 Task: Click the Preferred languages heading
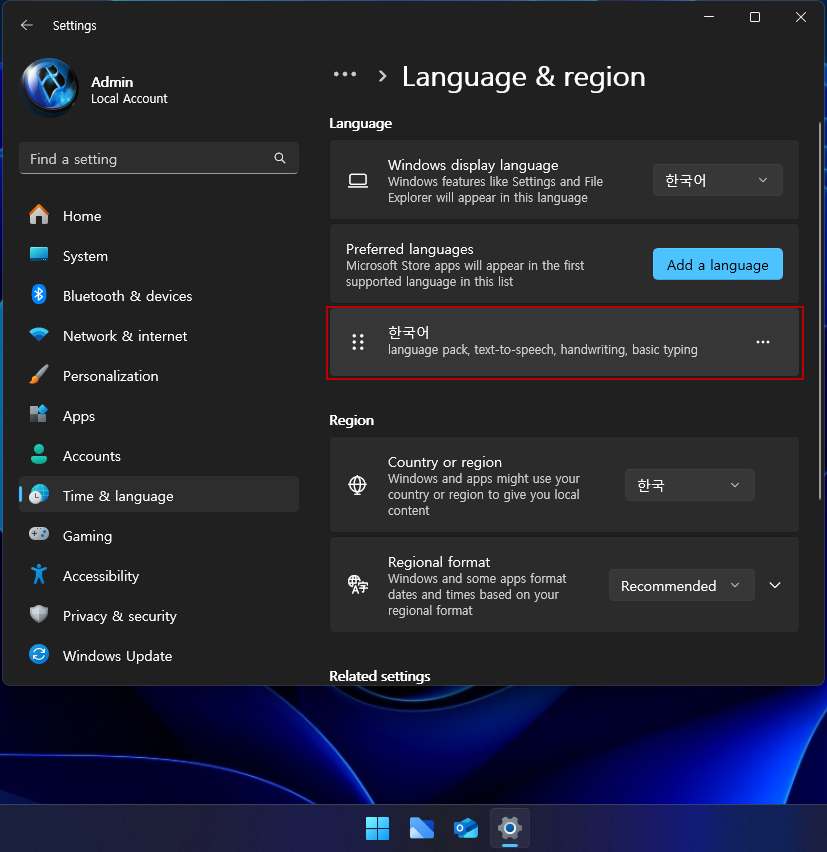(x=410, y=249)
